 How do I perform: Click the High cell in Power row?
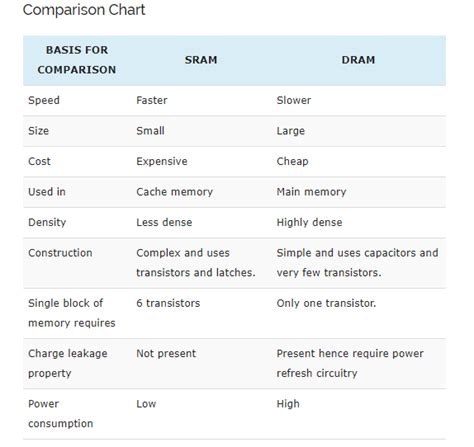288,404
